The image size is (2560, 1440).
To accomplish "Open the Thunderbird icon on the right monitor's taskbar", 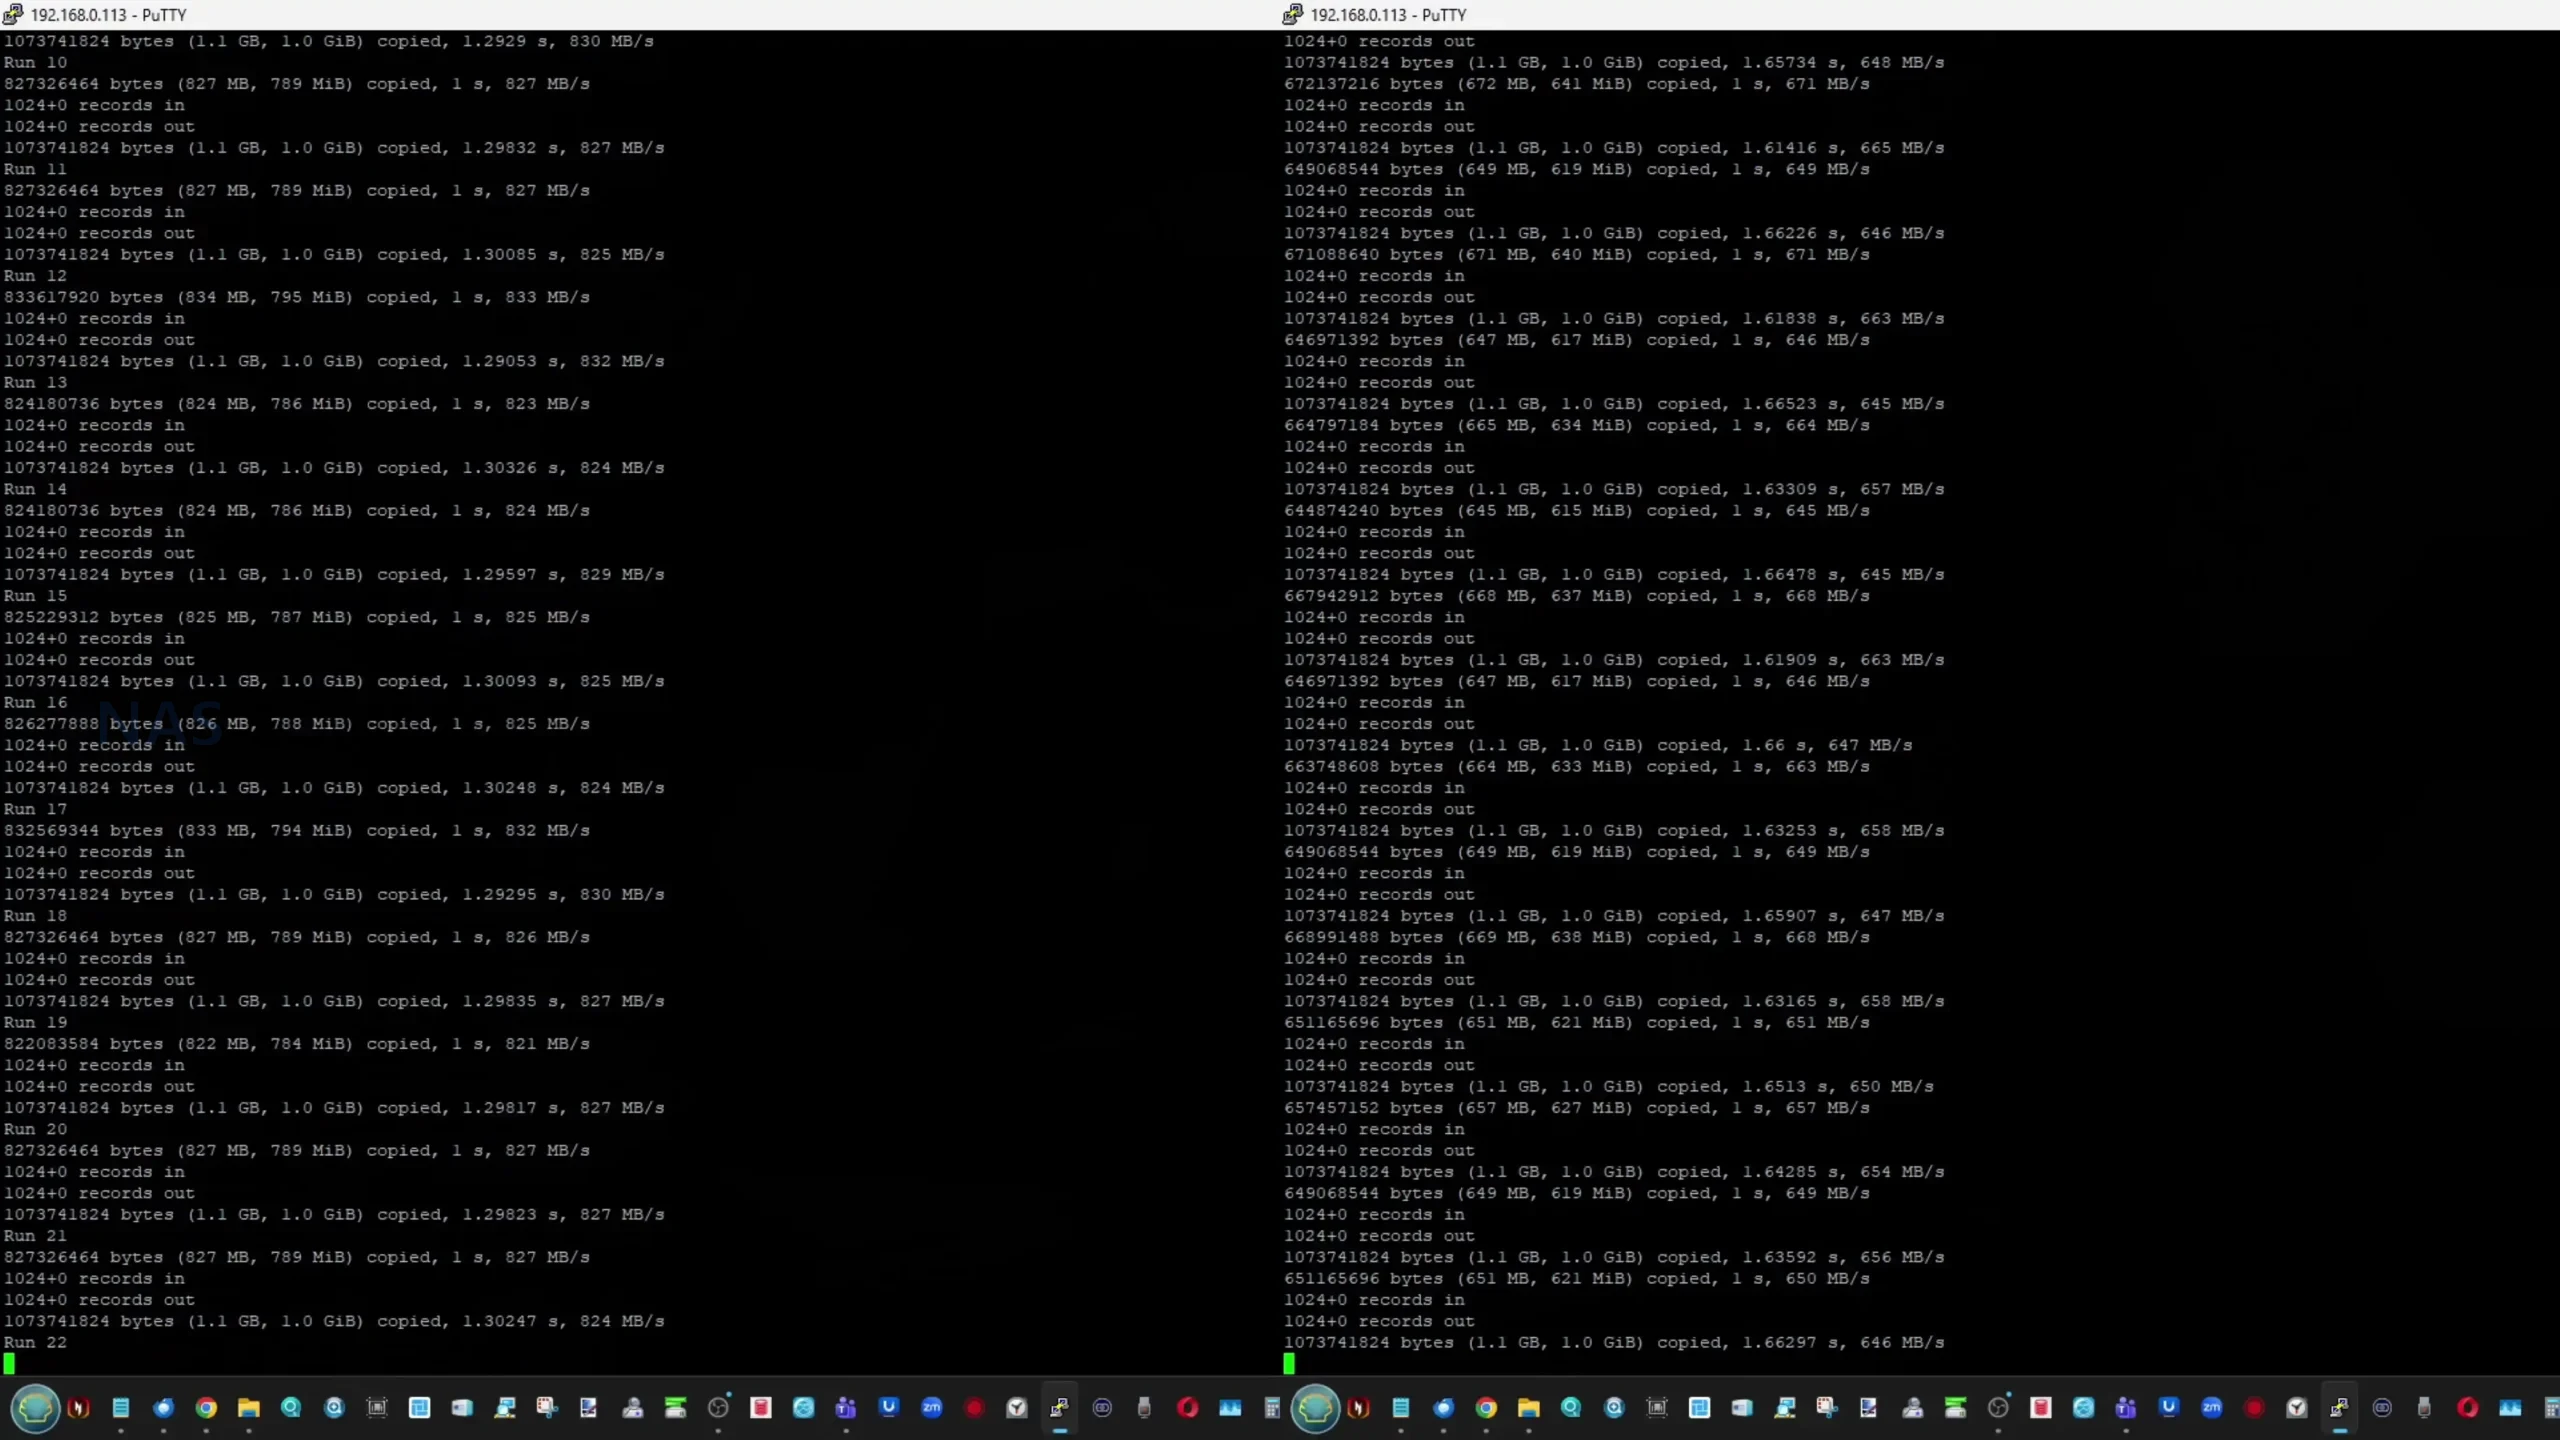I will point(1443,1408).
